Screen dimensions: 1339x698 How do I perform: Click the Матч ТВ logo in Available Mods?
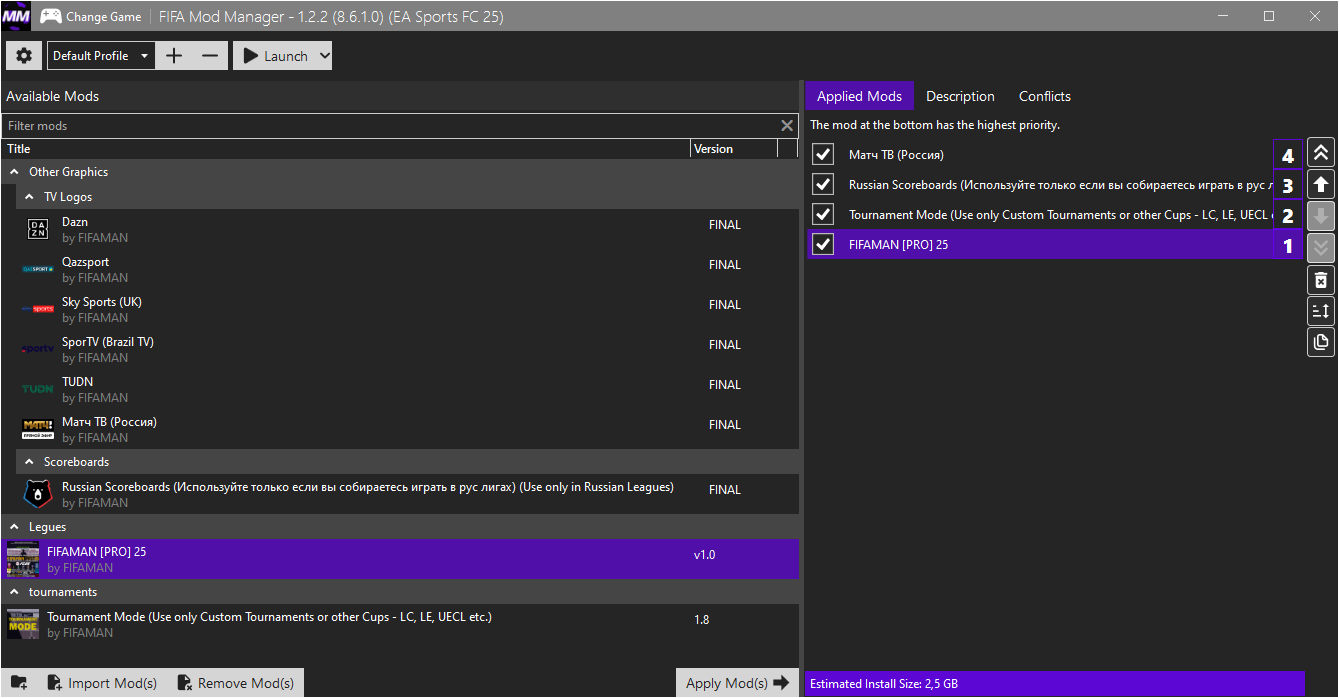pyautogui.click(x=37, y=429)
